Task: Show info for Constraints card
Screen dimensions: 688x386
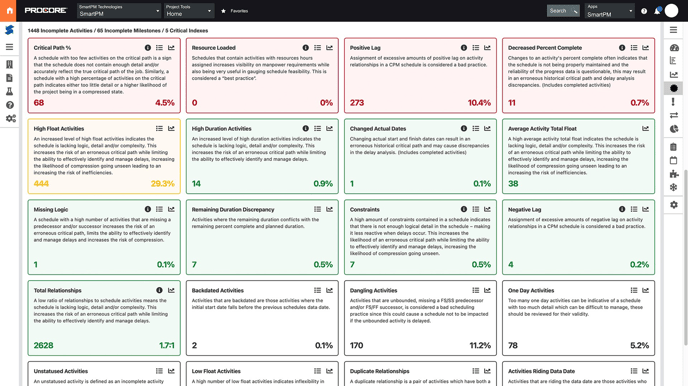Action: [x=464, y=209]
